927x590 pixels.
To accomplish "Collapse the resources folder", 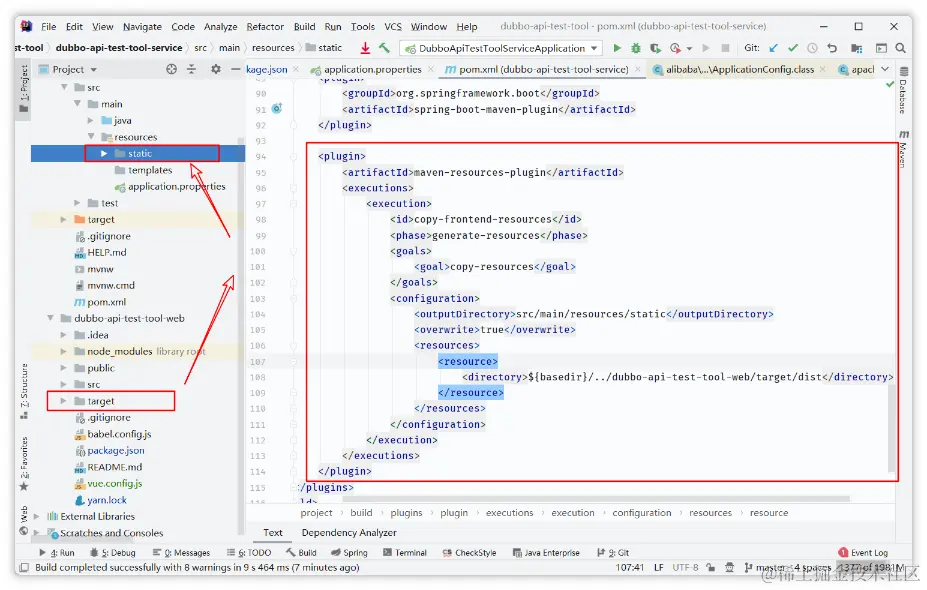I will pyautogui.click(x=90, y=137).
